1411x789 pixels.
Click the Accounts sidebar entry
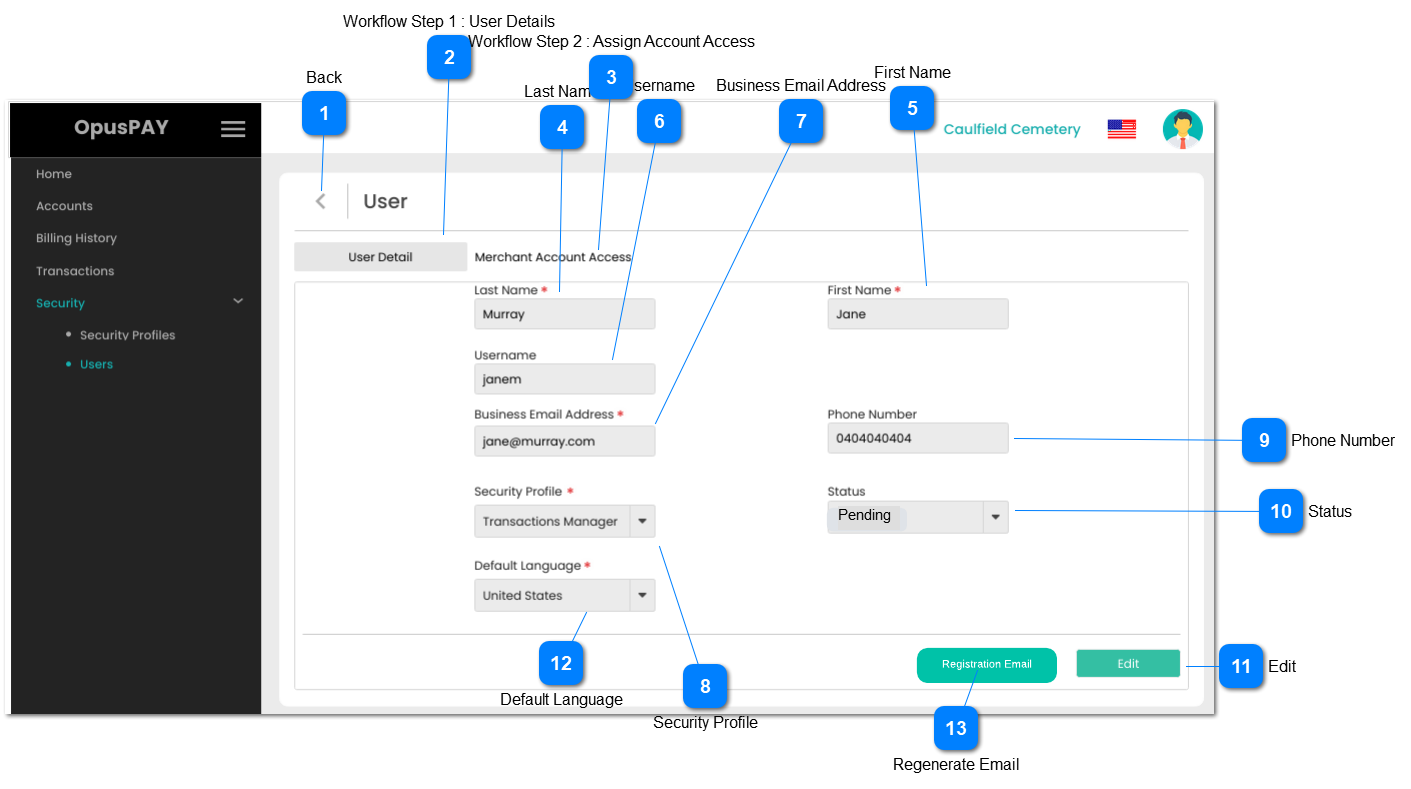point(64,205)
